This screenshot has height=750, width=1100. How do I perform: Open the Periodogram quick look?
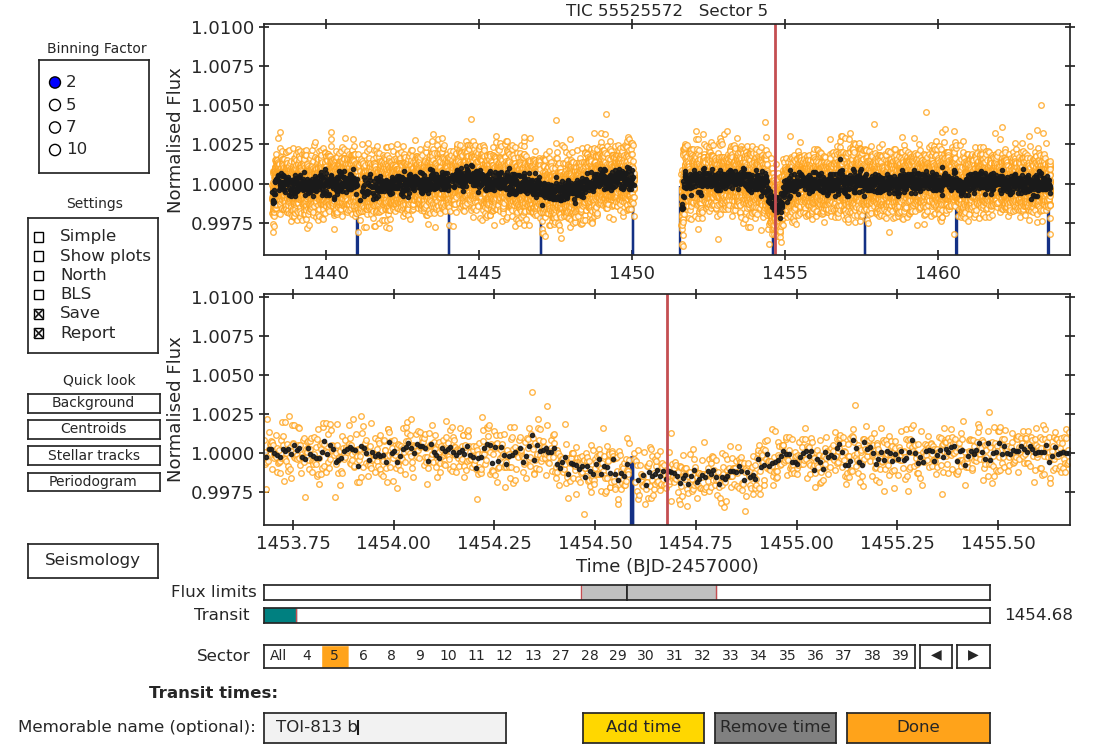(93, 482)
